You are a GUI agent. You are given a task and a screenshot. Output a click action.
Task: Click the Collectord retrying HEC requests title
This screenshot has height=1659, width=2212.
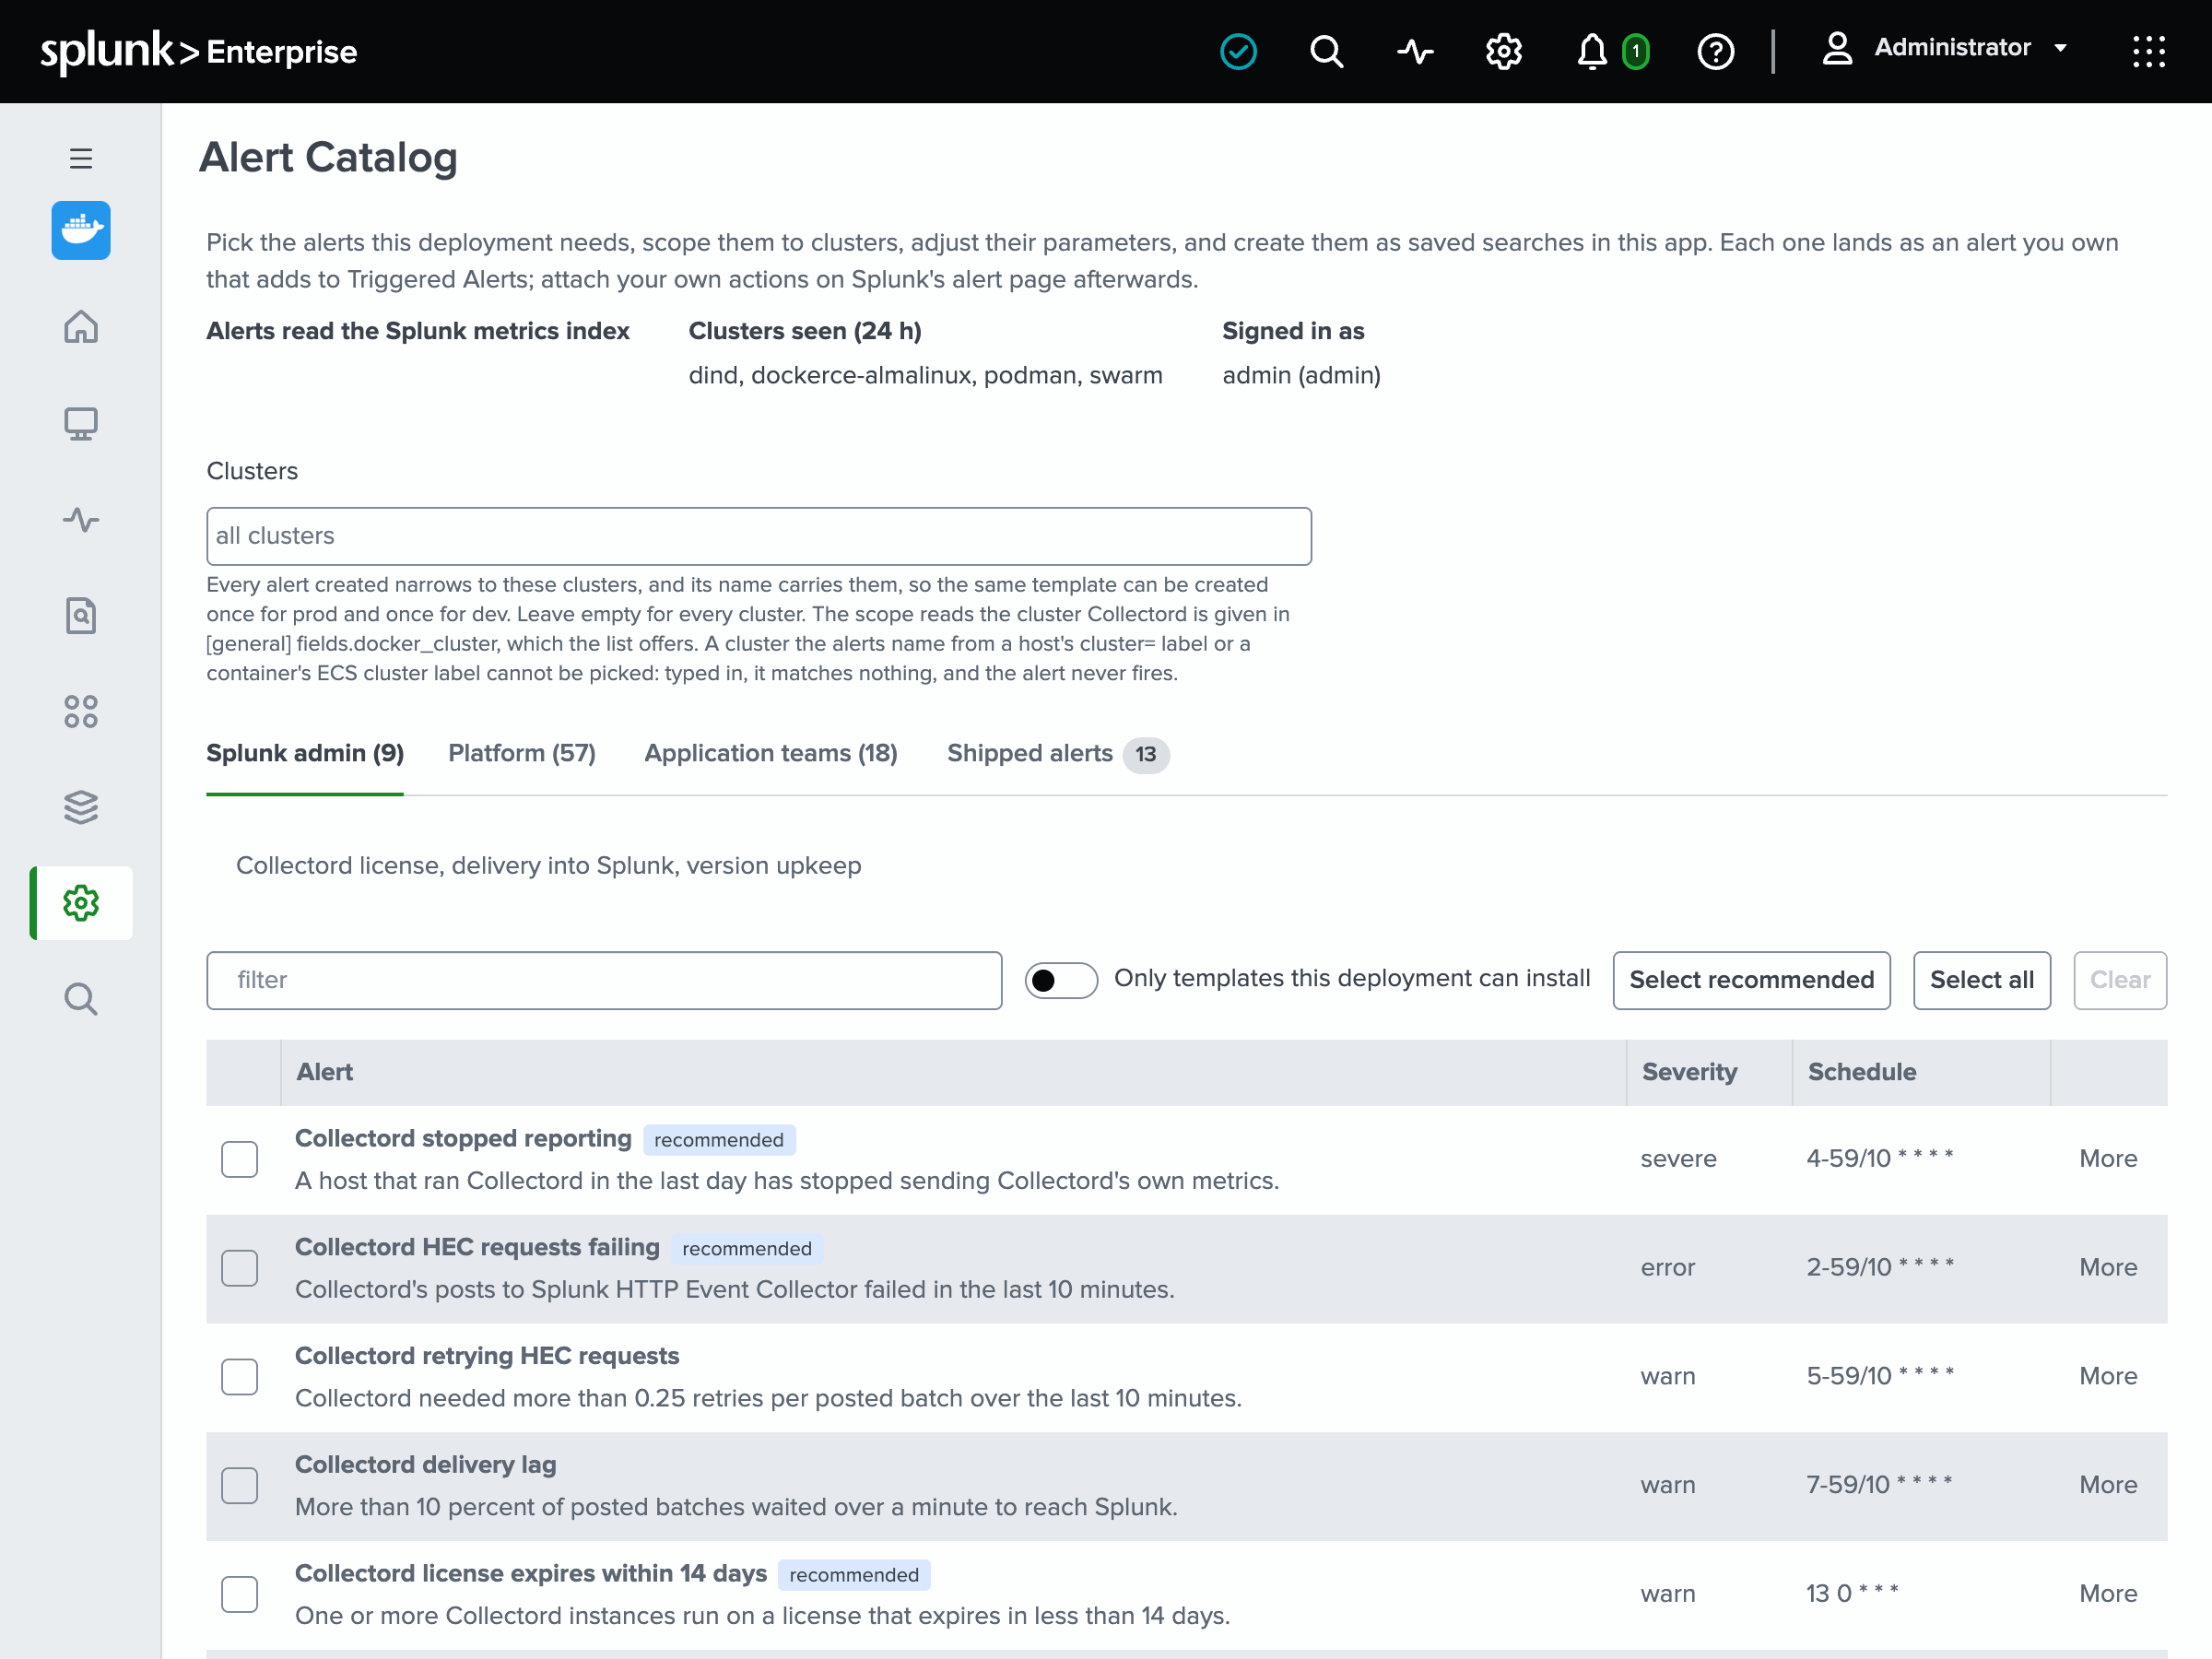coord(487,1355)
